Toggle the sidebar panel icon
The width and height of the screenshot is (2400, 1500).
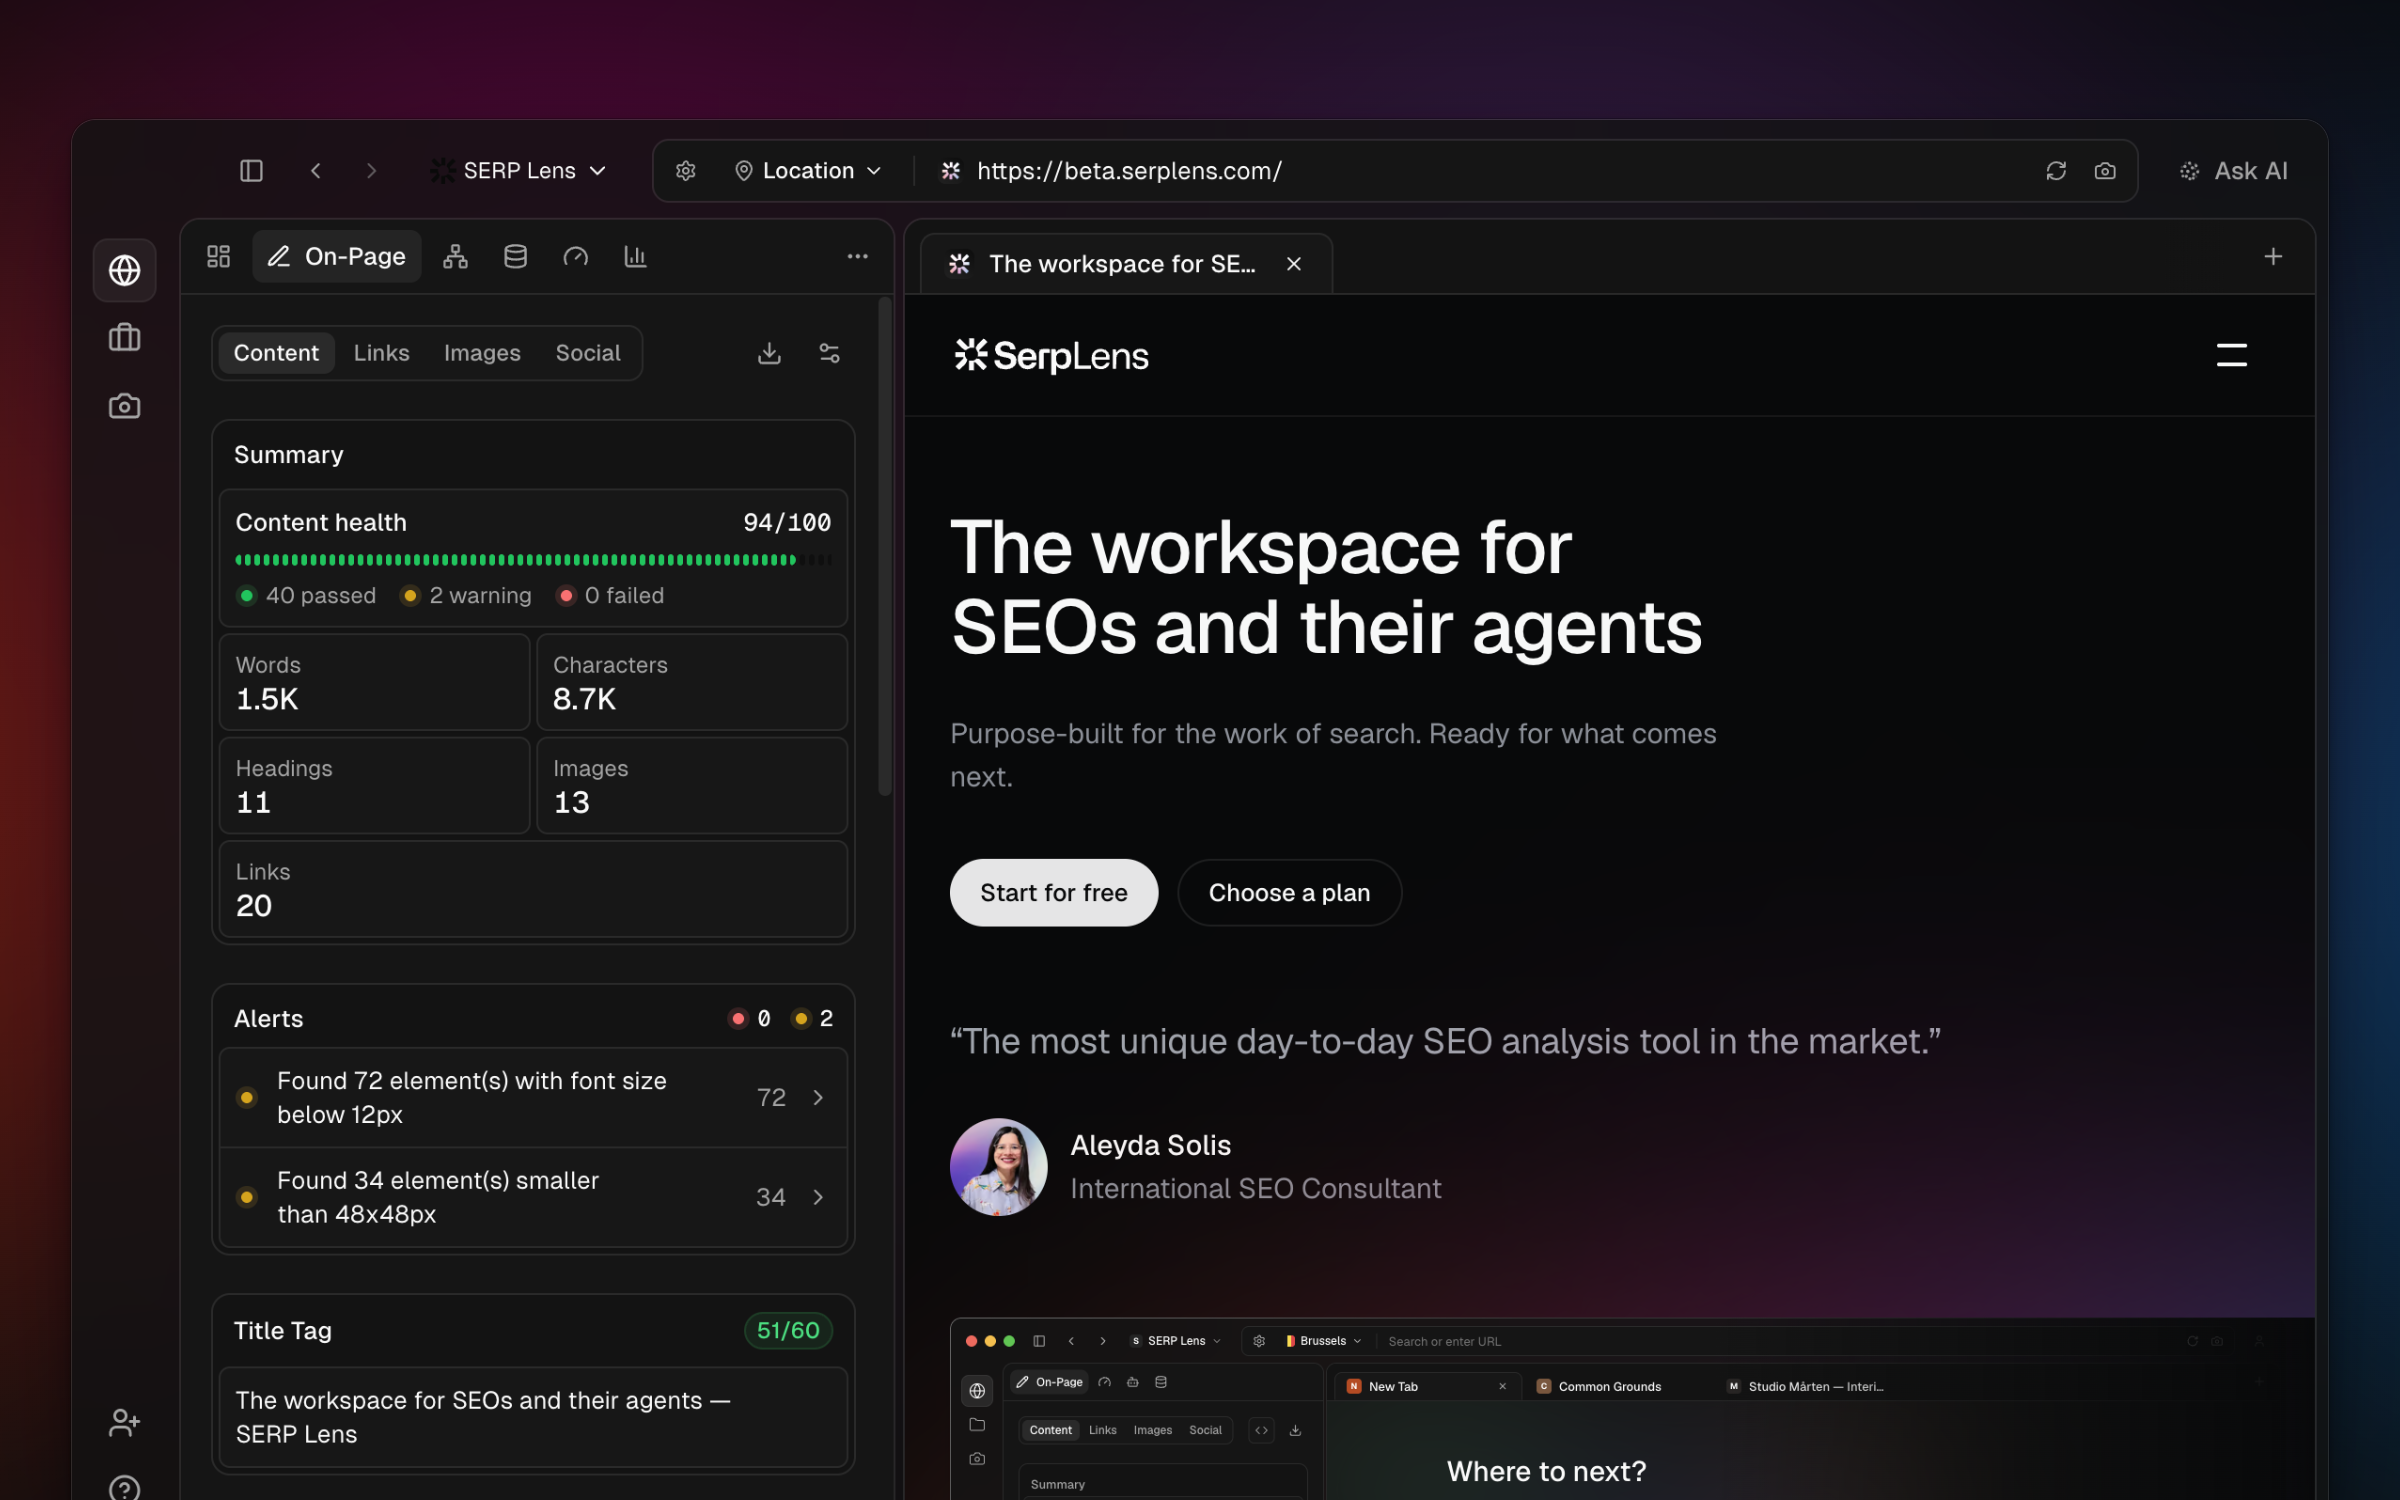point(251,171)
